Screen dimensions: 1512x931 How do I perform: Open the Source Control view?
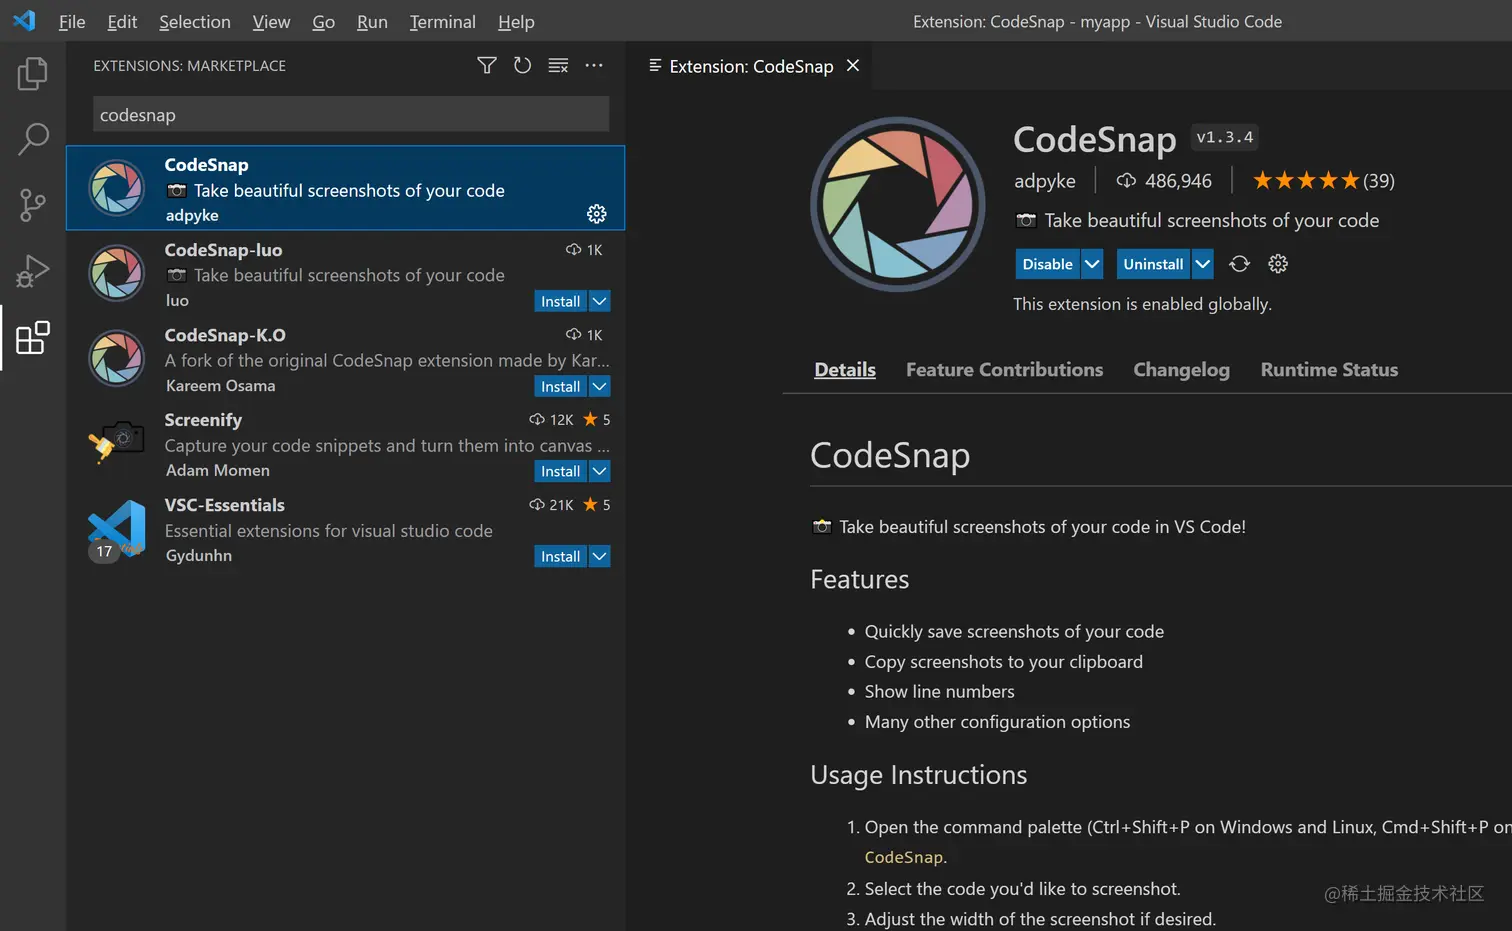32,206
